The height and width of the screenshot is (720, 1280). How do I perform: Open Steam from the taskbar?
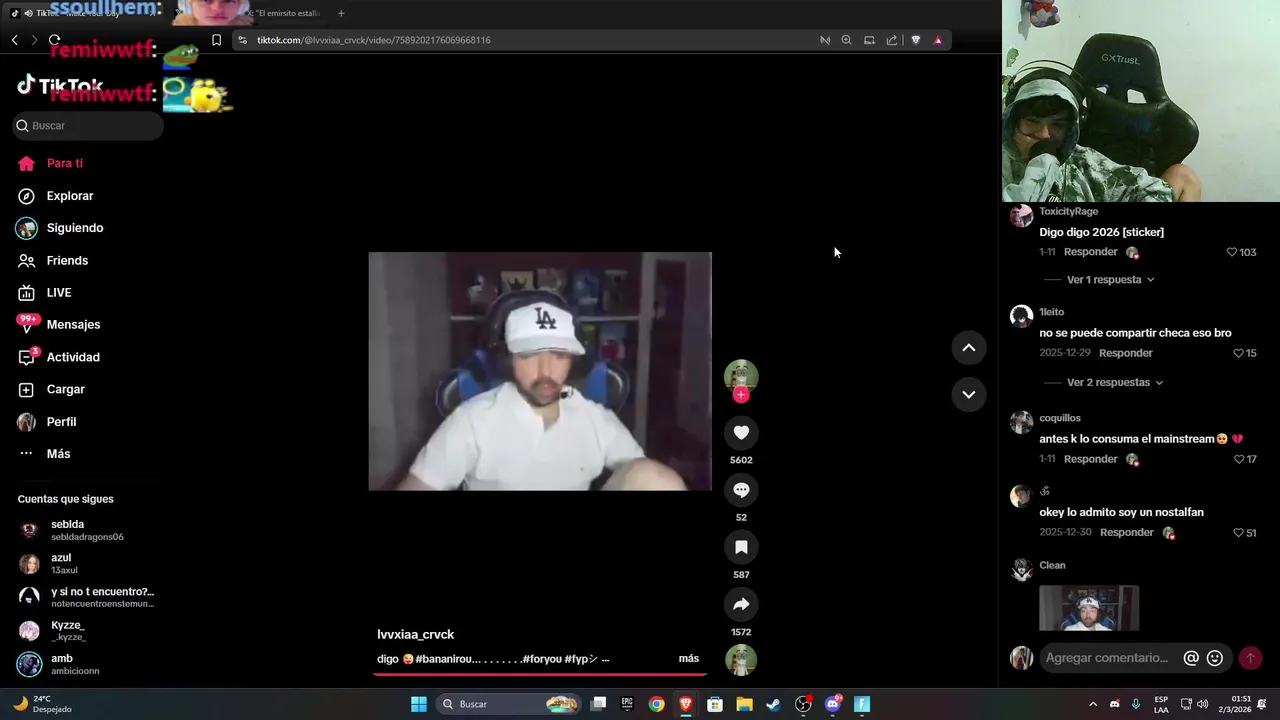(773, 704)
